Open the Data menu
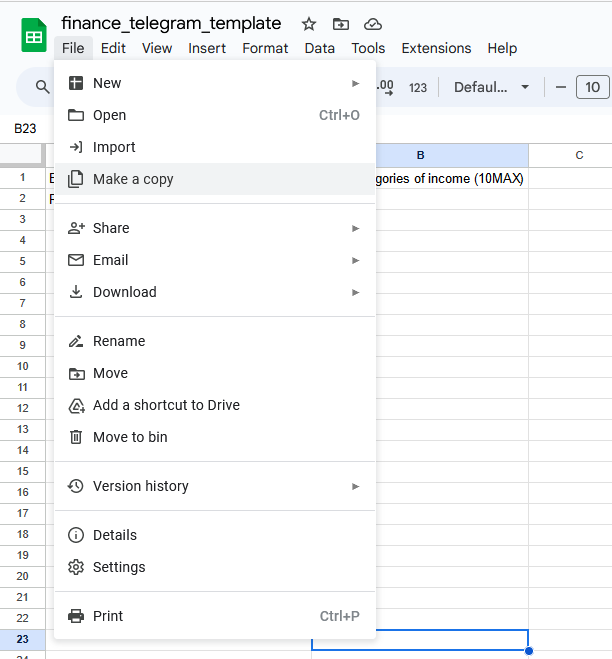 pos(319,48)
